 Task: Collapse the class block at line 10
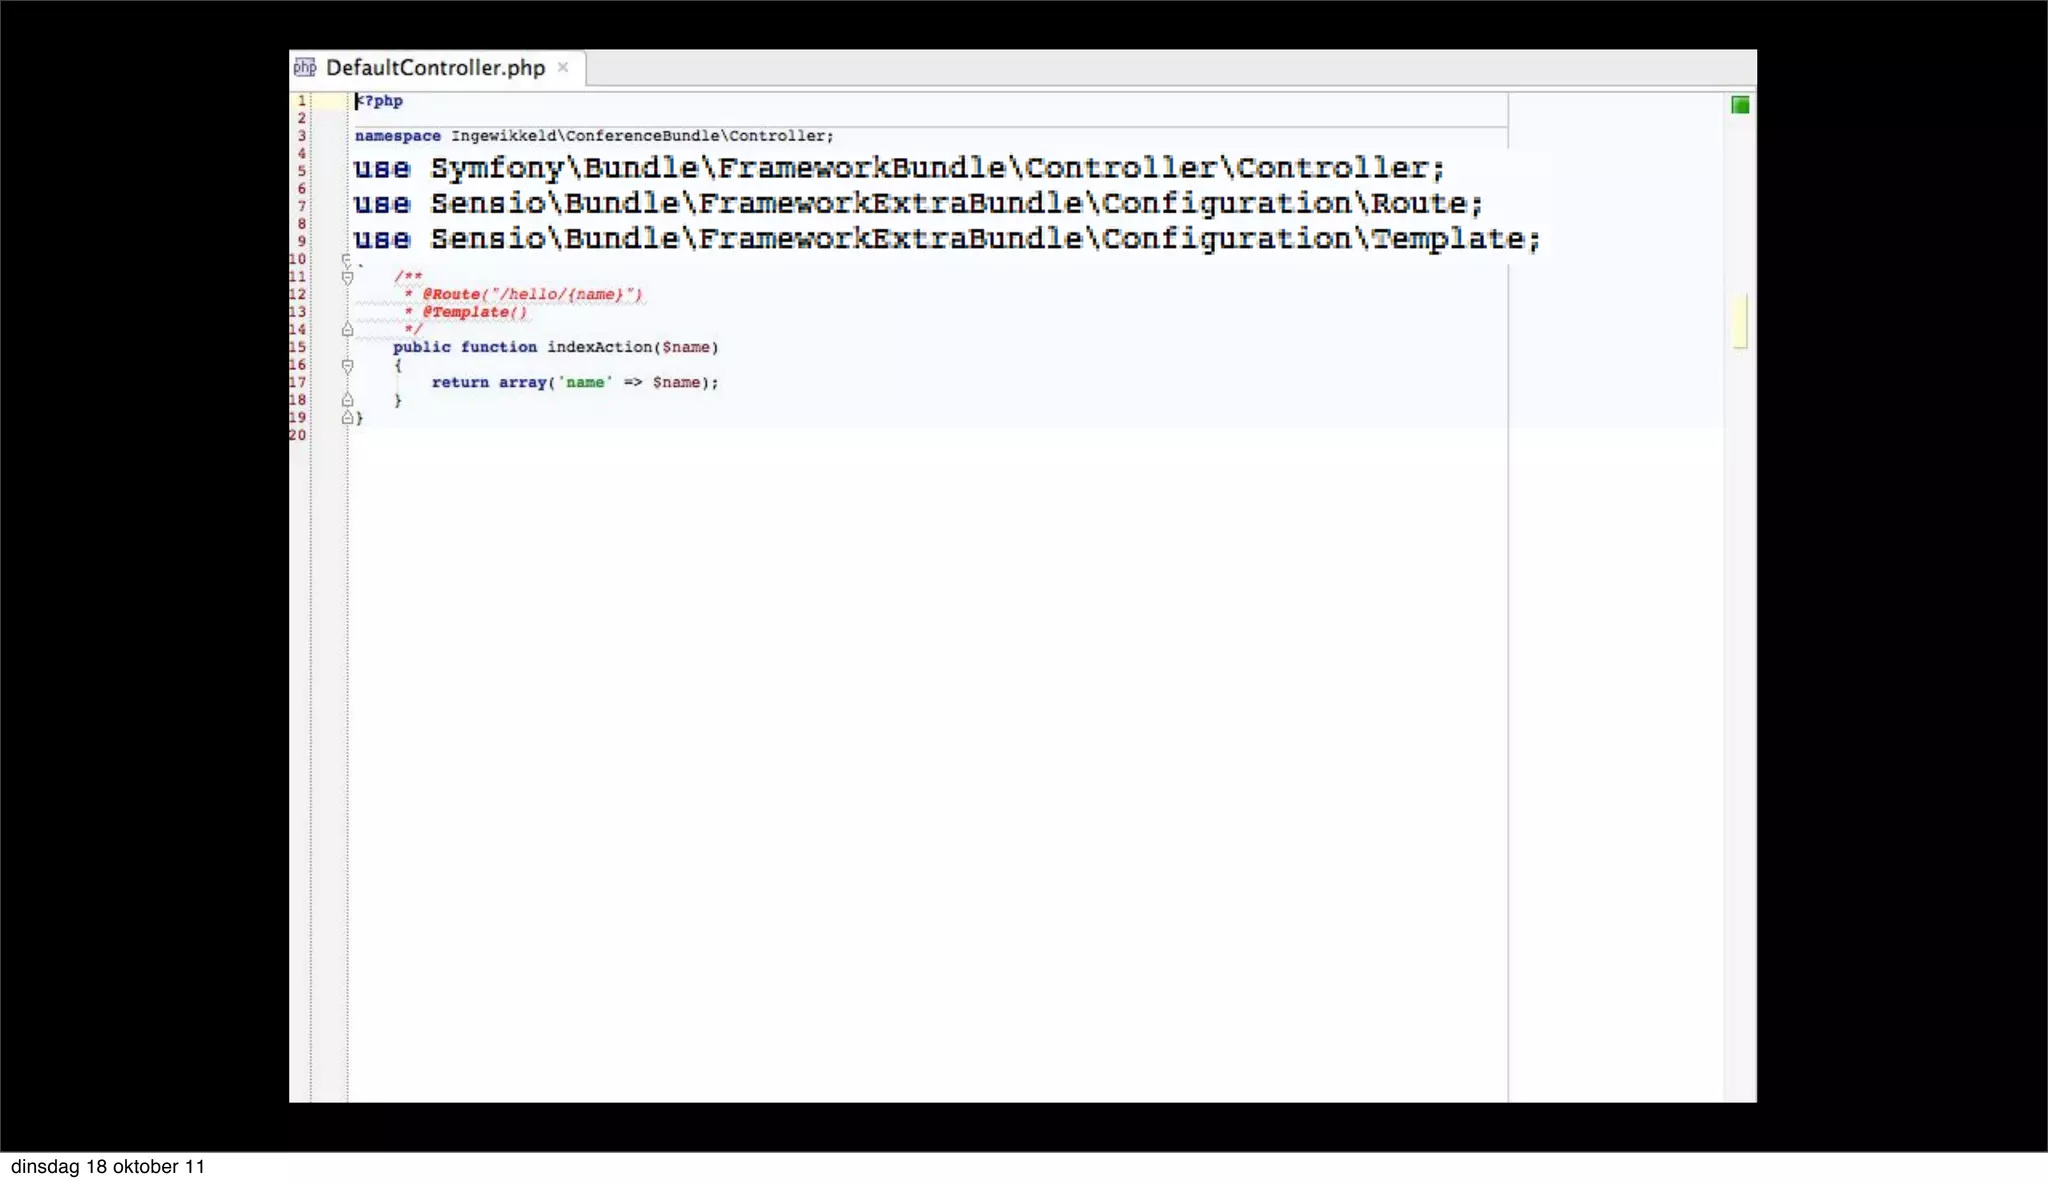pyautogui.click(x=347, y=260)
